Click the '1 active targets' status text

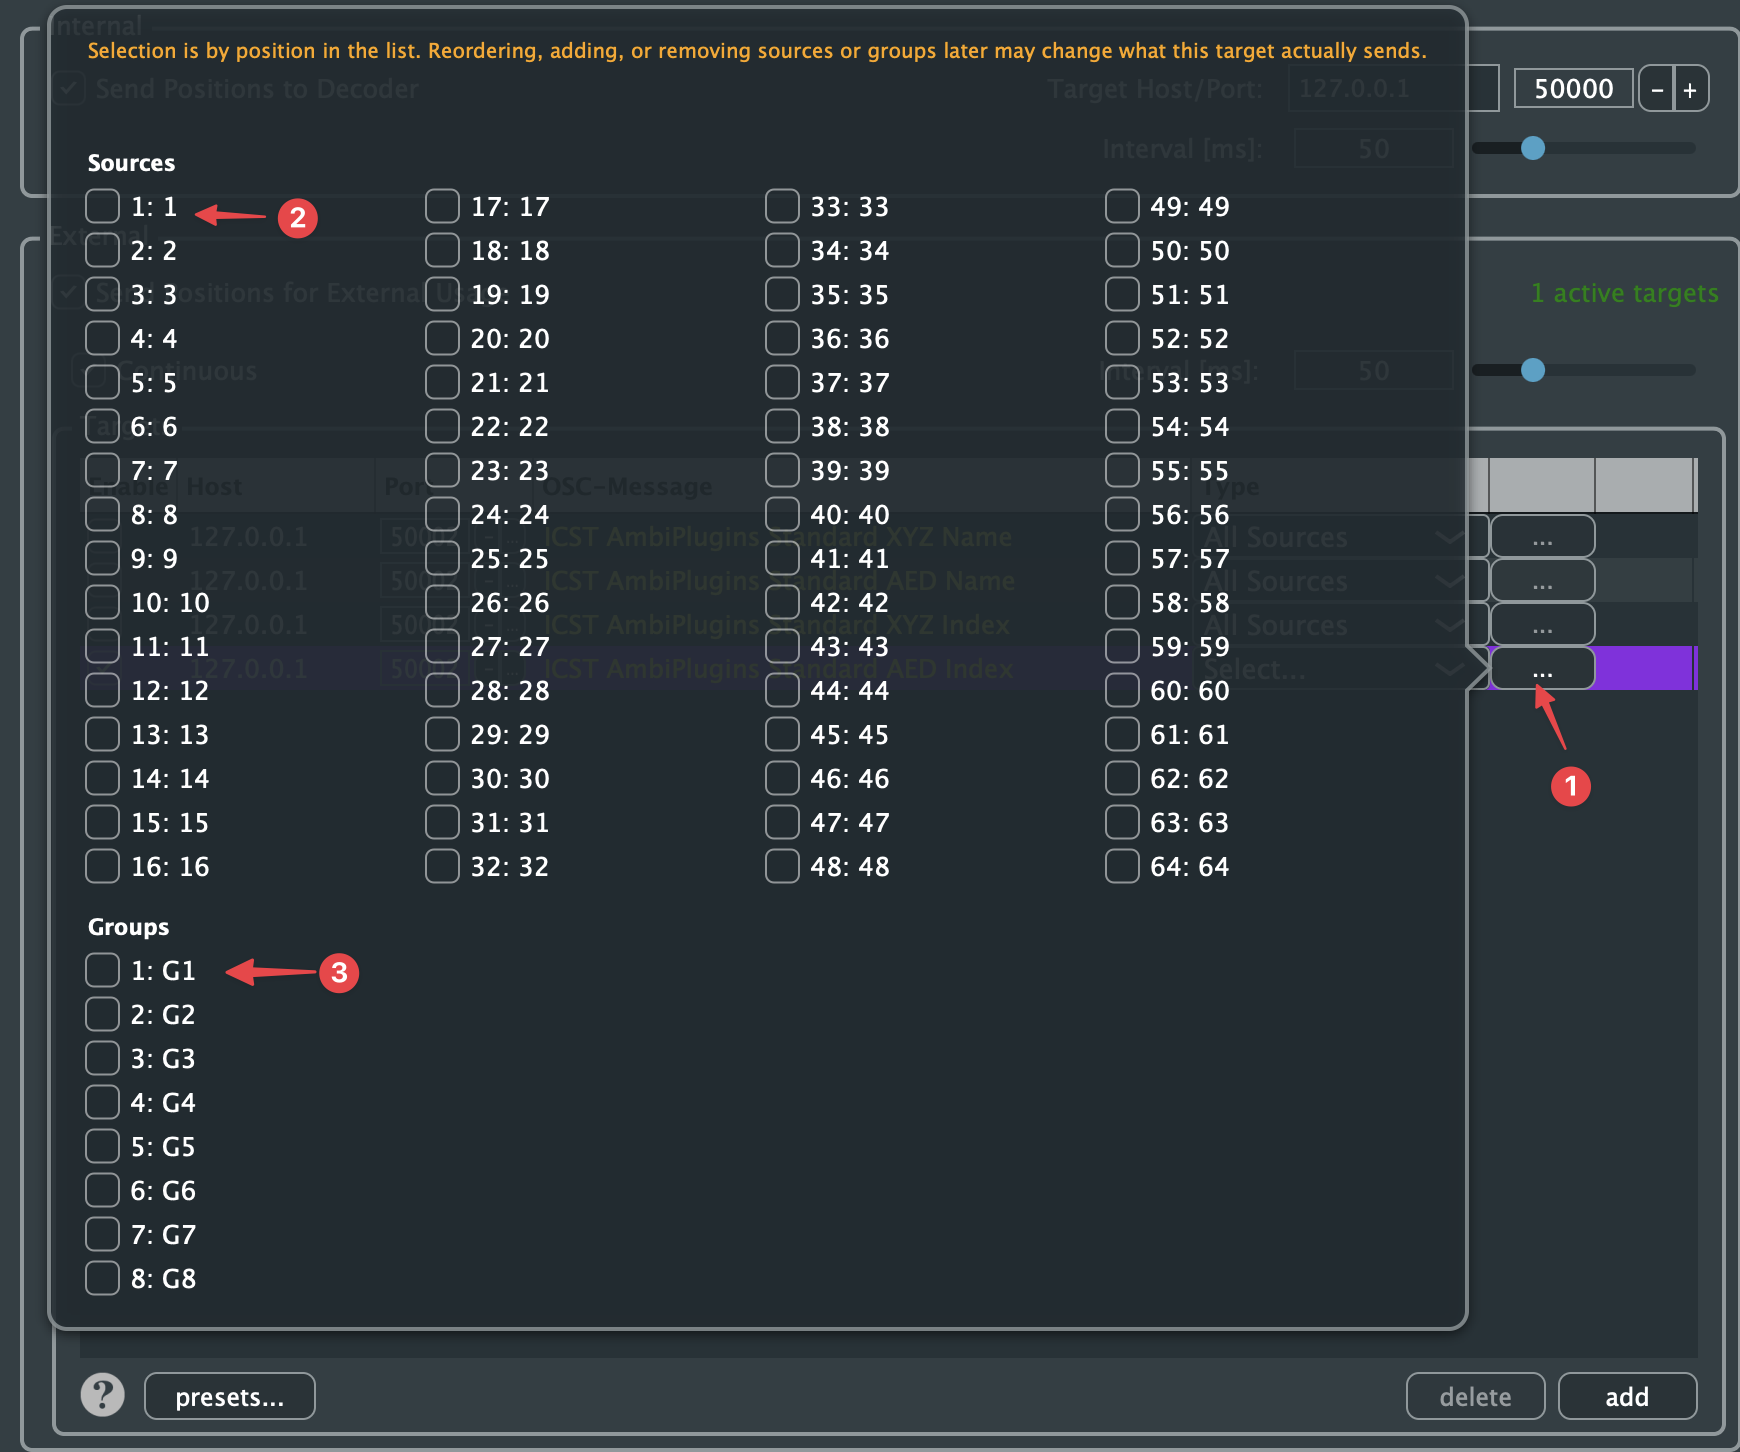pyautogui.click(x=1624, y=293)
